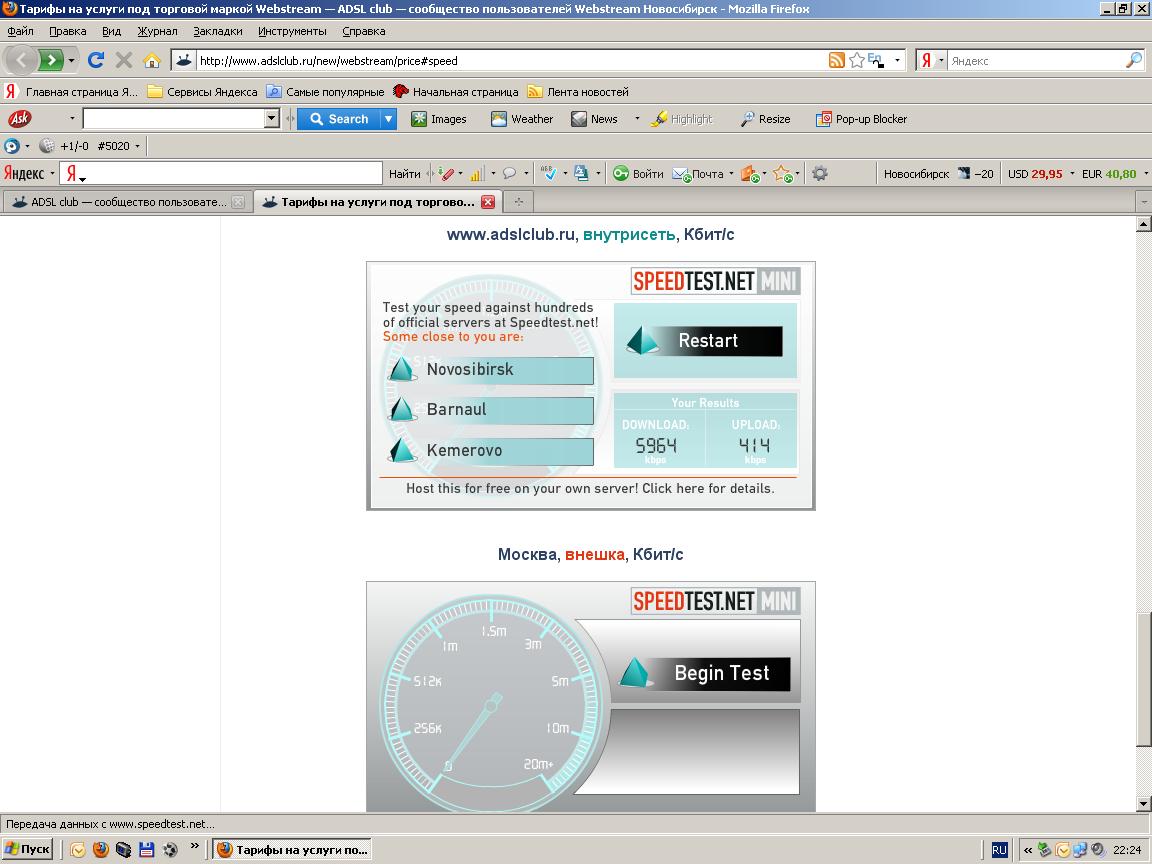Select the Kemerovo speedtest server
Screen dimensions: 1152x864
click(491, 451)
